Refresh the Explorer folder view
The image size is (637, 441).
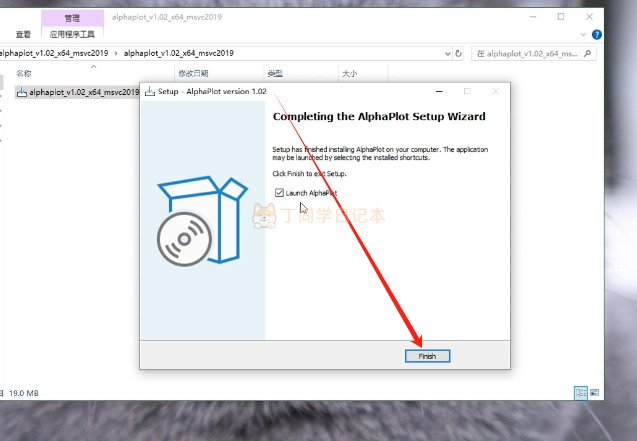coord(459,53)
